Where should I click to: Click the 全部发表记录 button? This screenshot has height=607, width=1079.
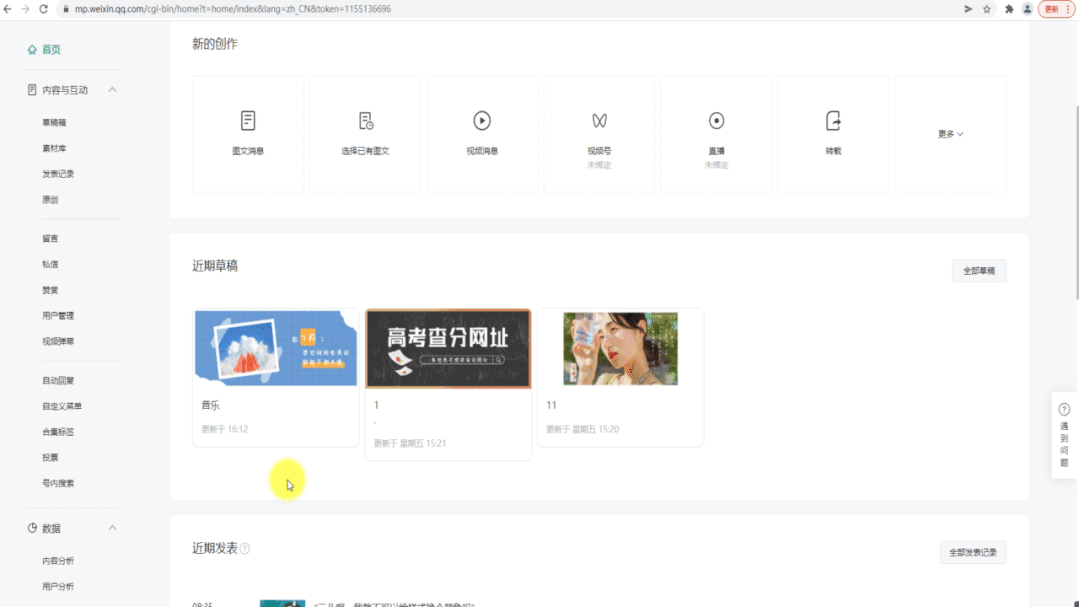point(973,553)
